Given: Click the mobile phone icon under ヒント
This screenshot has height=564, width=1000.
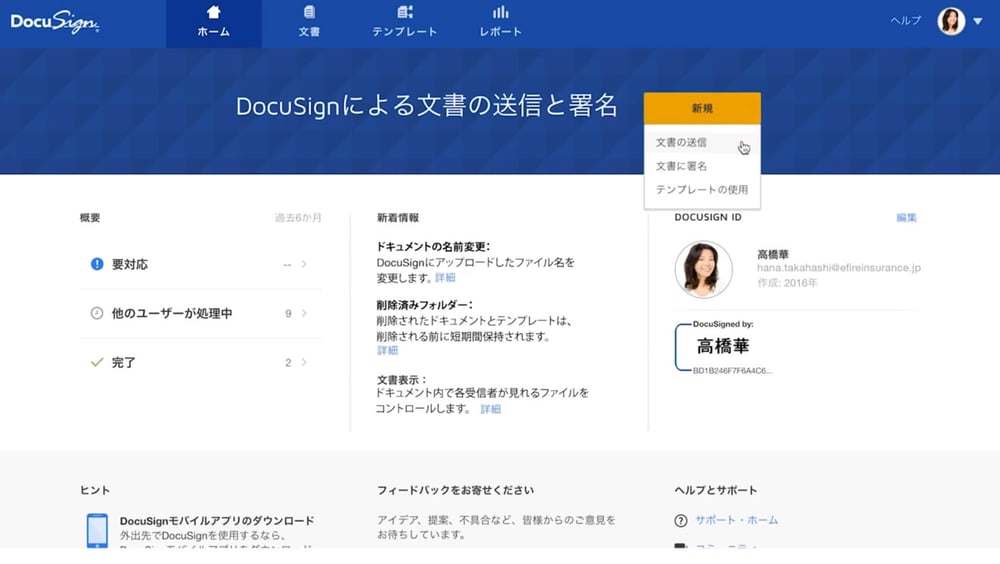Looking at the screenshot, I should [97, 530].
